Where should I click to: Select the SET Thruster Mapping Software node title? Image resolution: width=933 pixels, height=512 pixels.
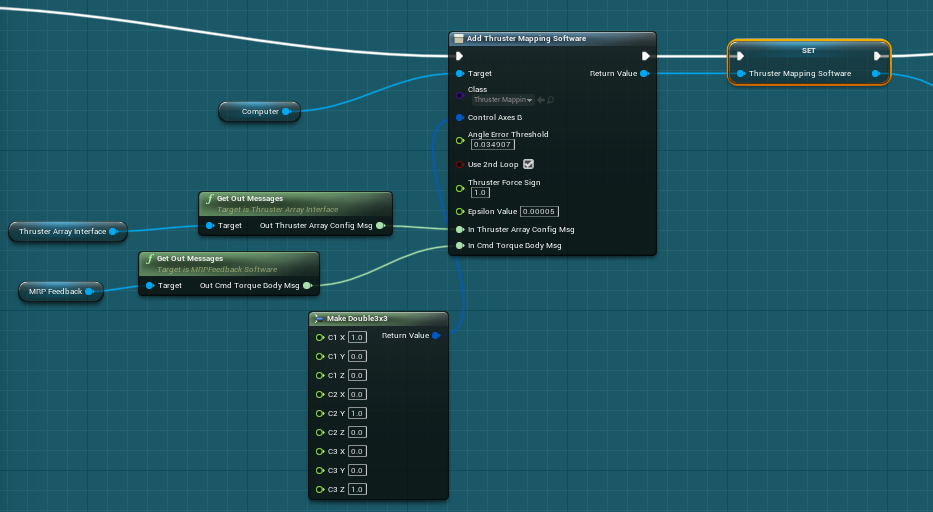808,49
